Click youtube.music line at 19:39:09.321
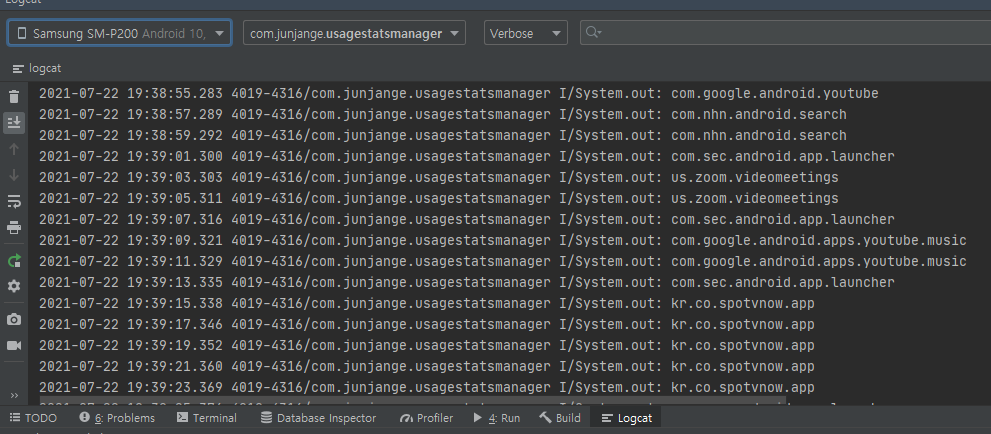The image size is (991, 434). coord(503,240)
